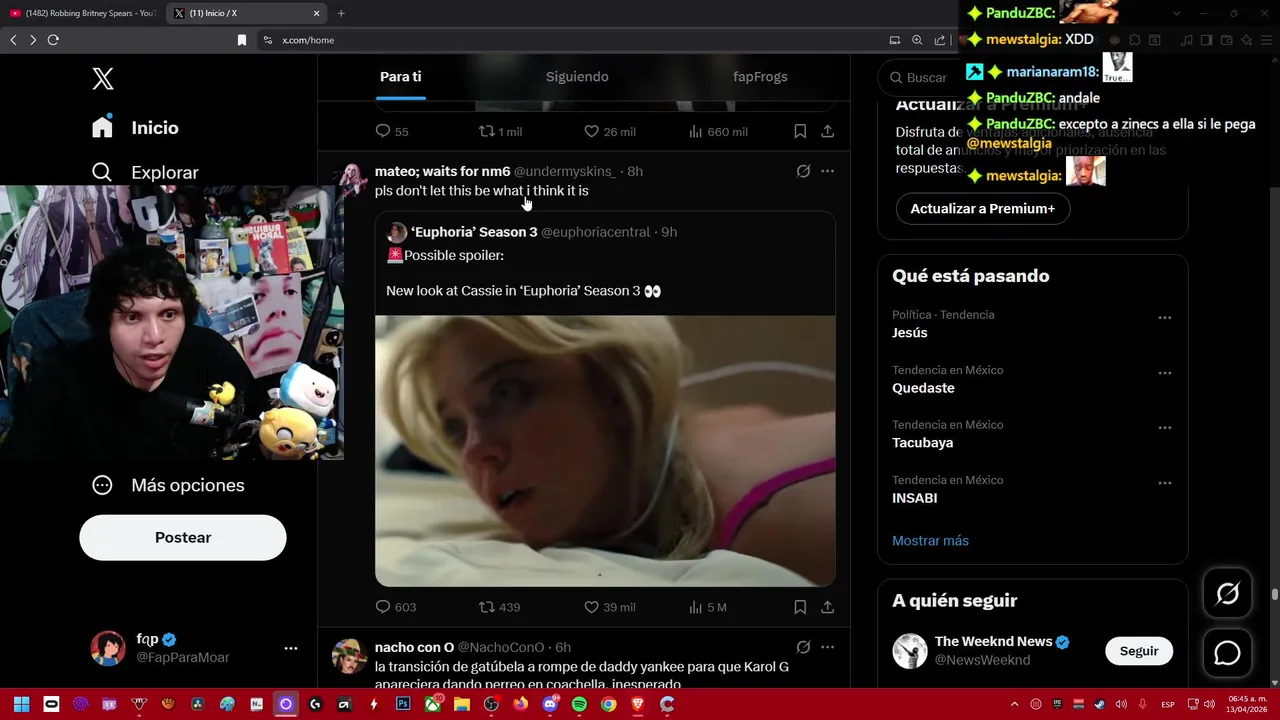Open options for the Jesús trend
This screenshot has width=1280, height=720.
point(1164,318)
